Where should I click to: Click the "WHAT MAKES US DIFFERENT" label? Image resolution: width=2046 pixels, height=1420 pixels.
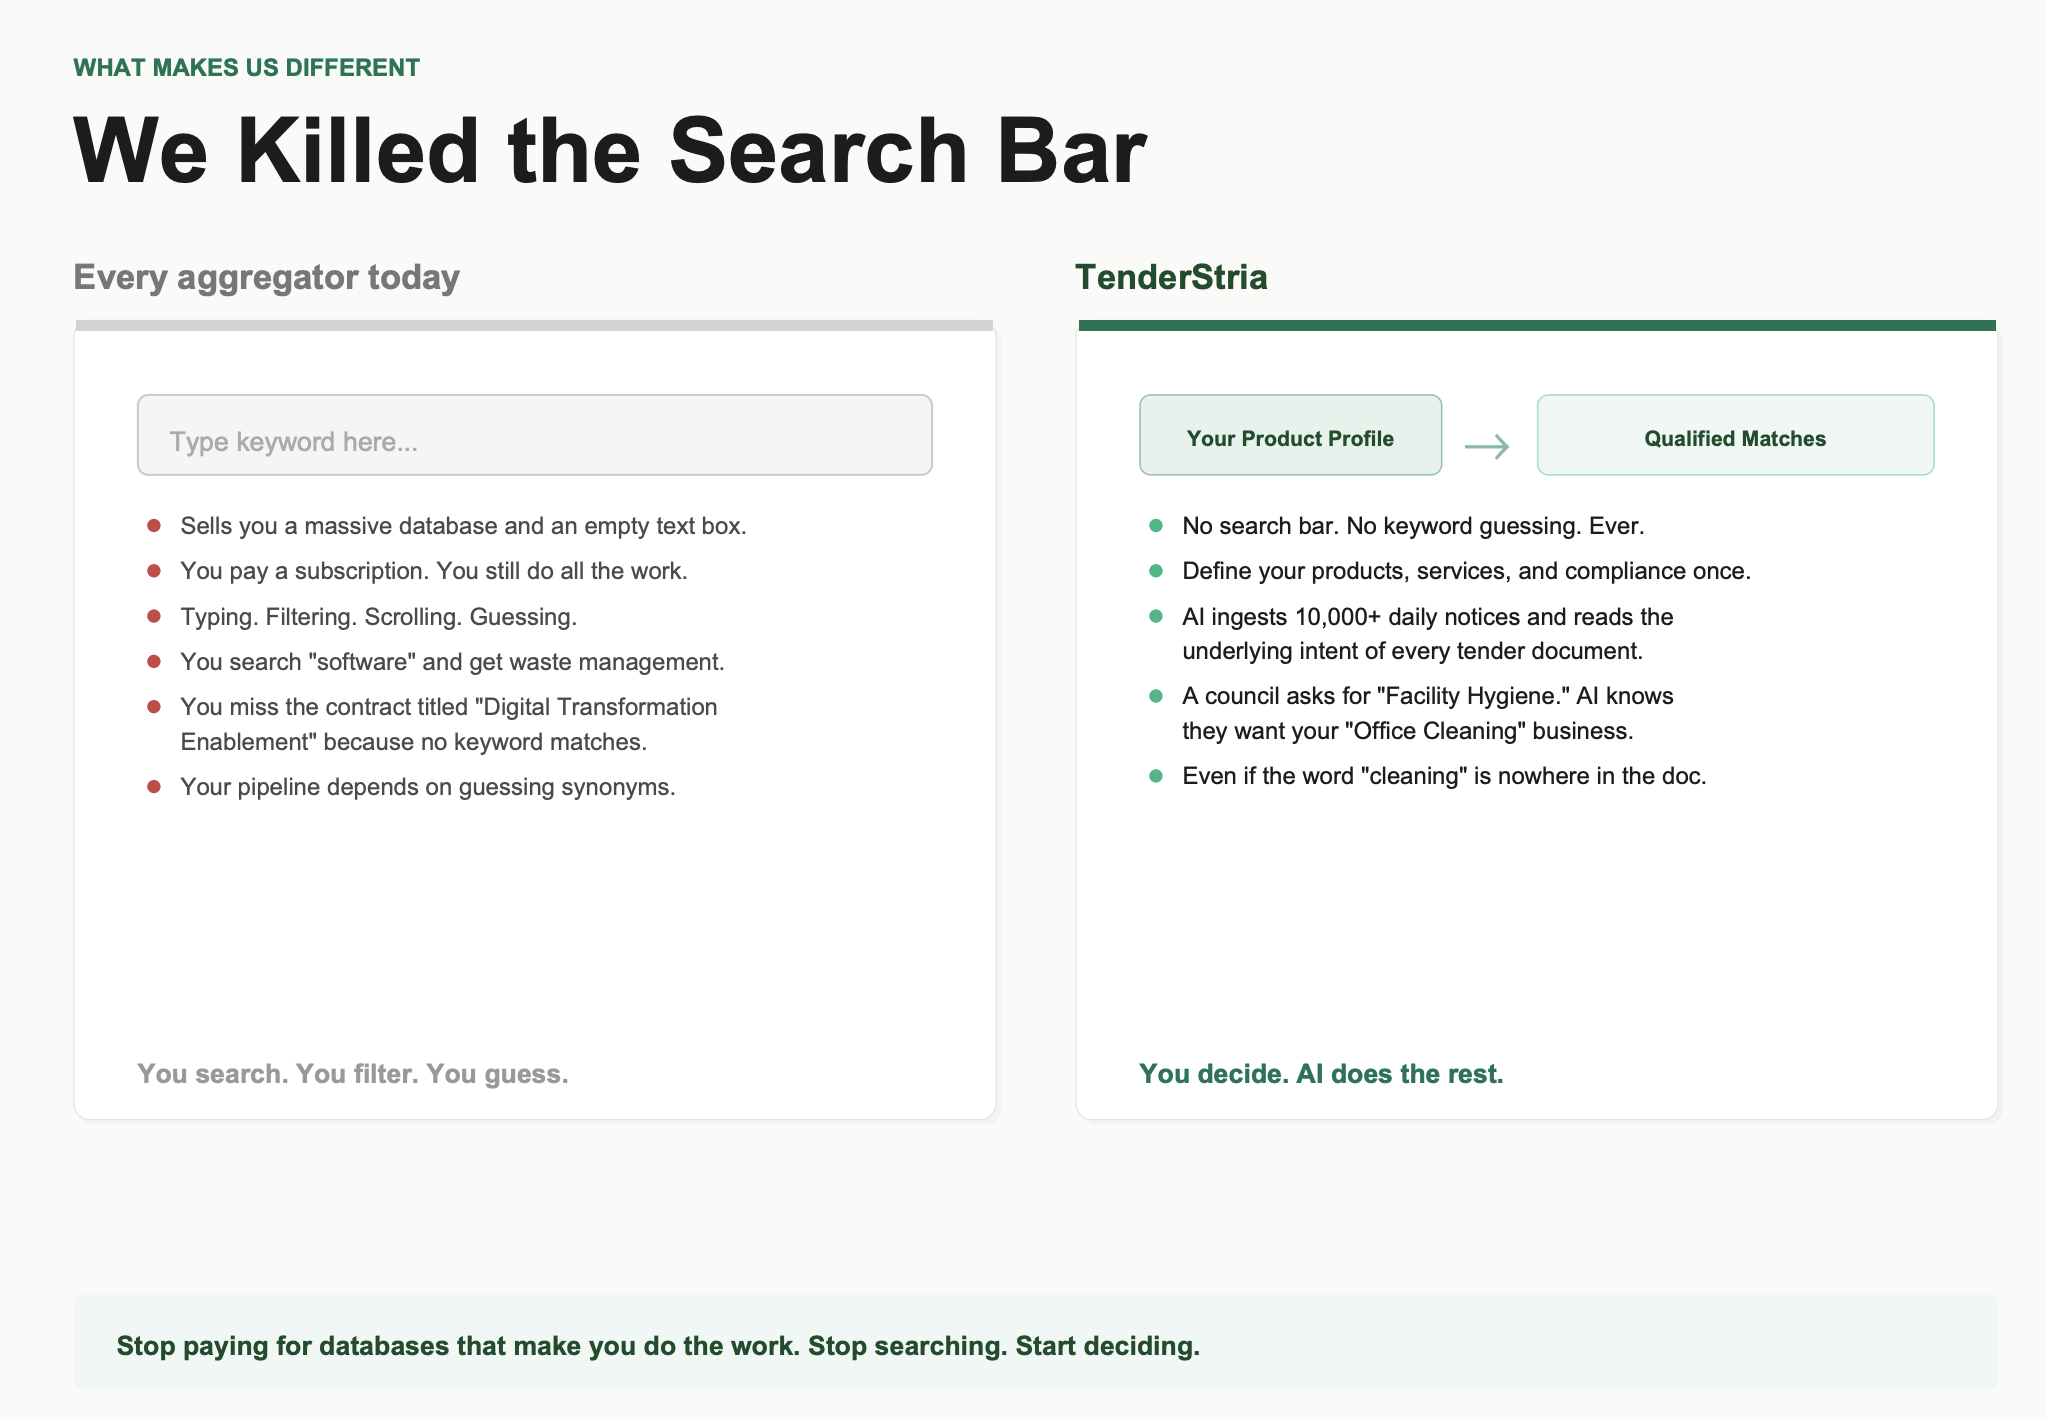(246, 68)
